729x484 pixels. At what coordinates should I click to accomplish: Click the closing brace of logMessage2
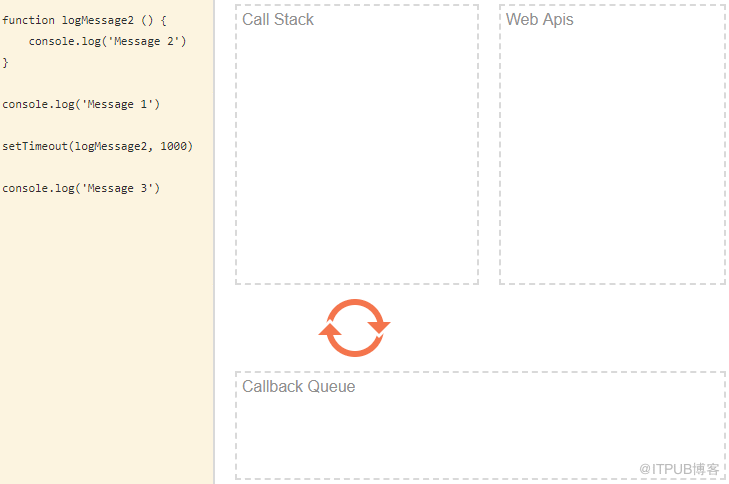pos(5,63)
